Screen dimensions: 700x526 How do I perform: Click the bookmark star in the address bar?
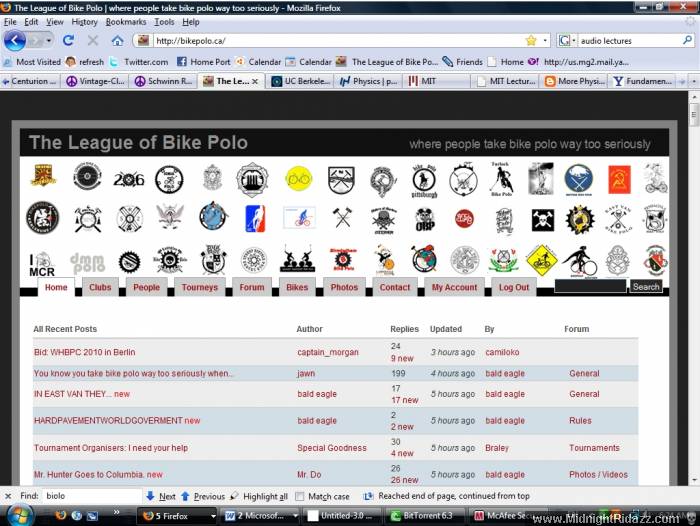pyautogui.click(x=531, y=41)
